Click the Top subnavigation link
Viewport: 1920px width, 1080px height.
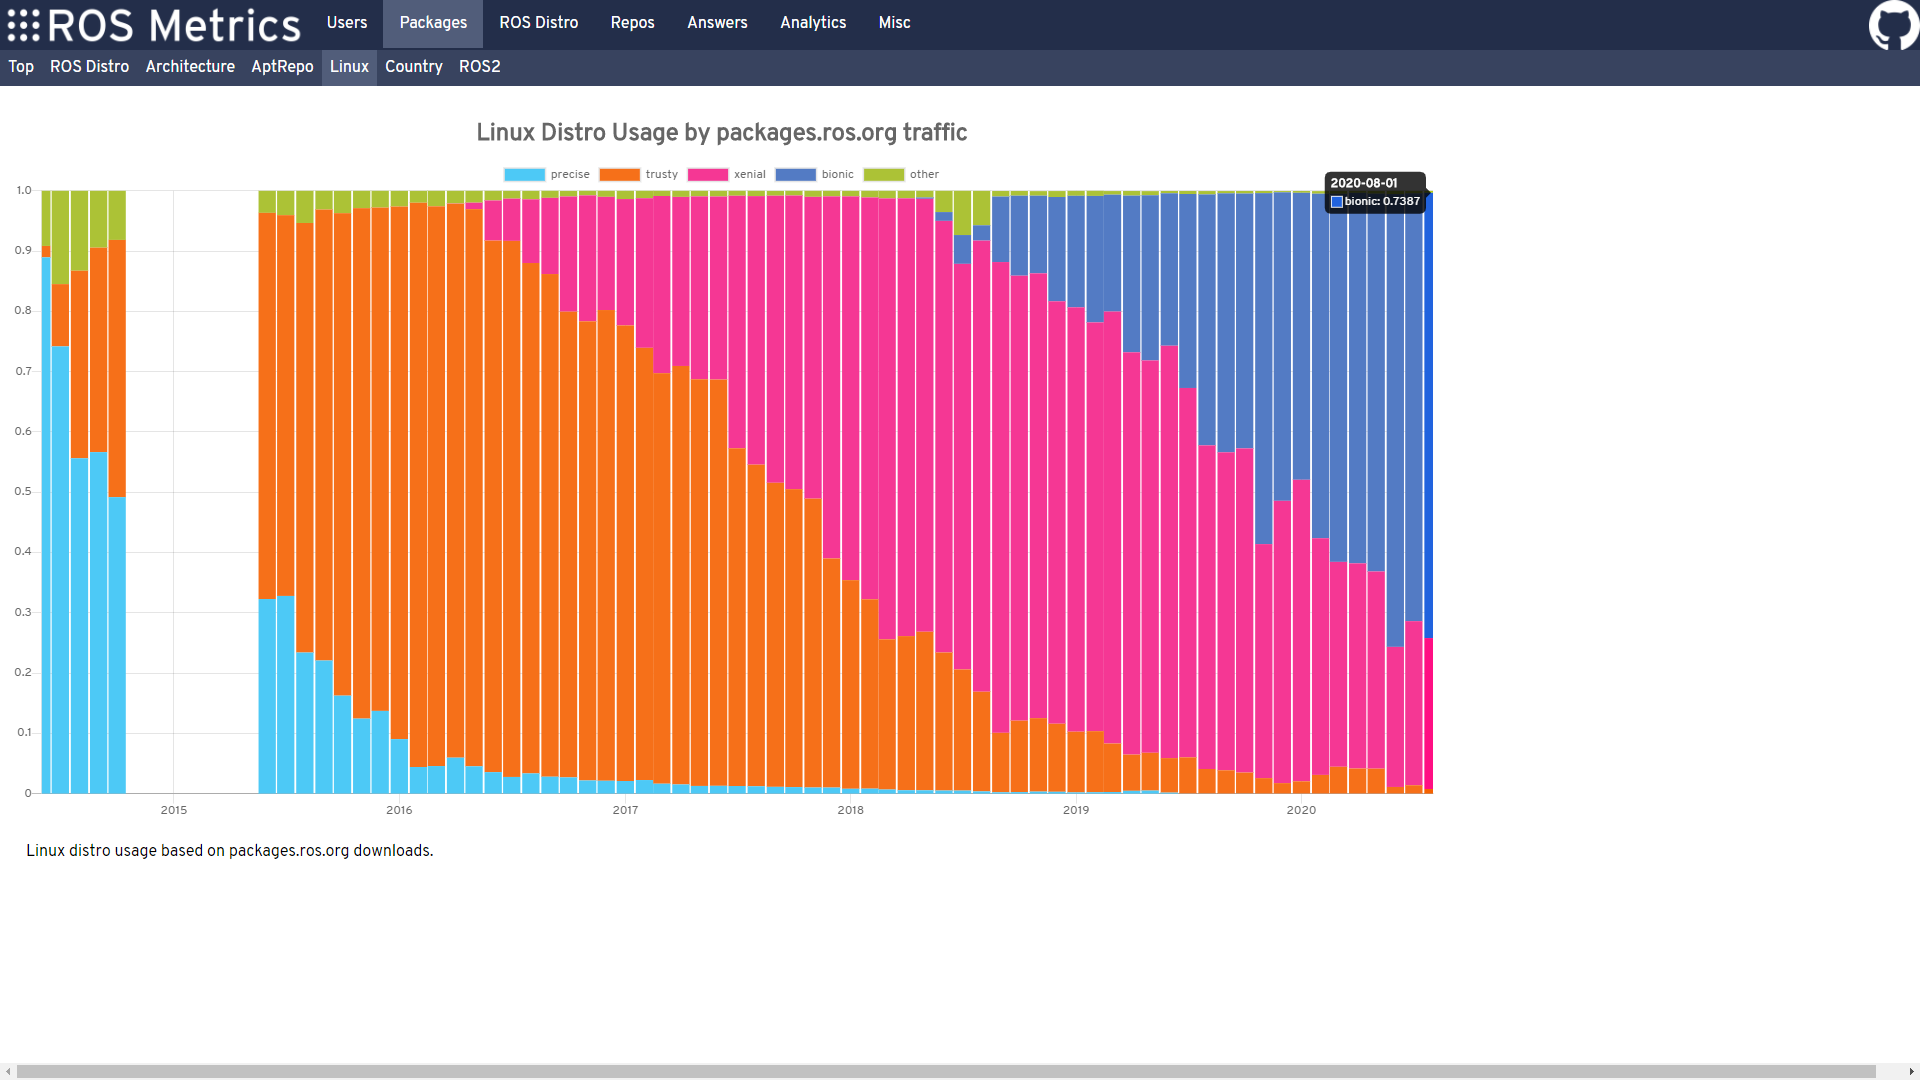pos(21,67)
